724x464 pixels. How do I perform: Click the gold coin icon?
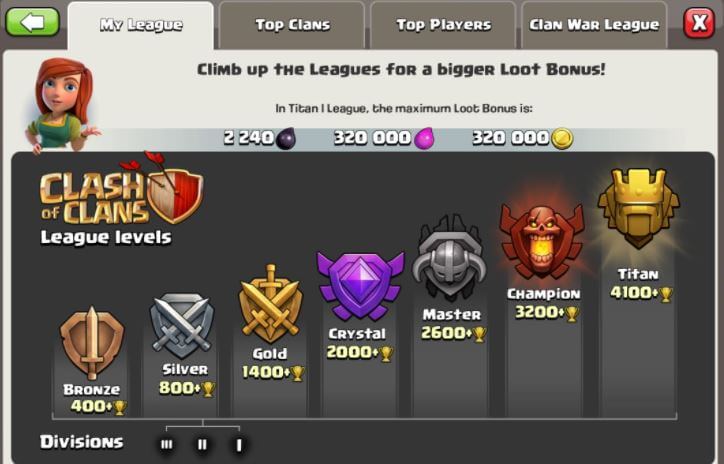tap(562, 139)
